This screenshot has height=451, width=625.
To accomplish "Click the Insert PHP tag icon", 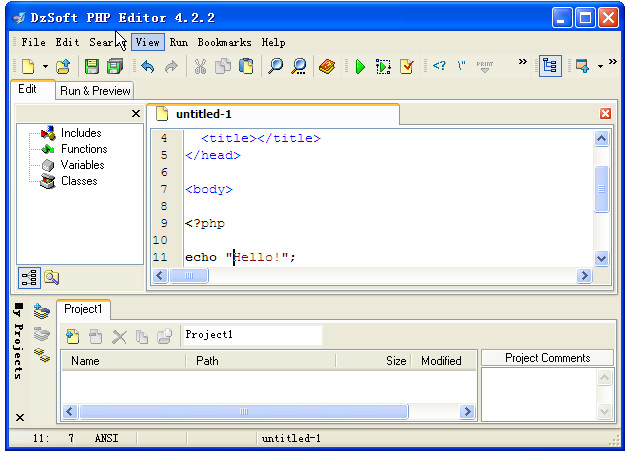I will (x=439, y=67).
